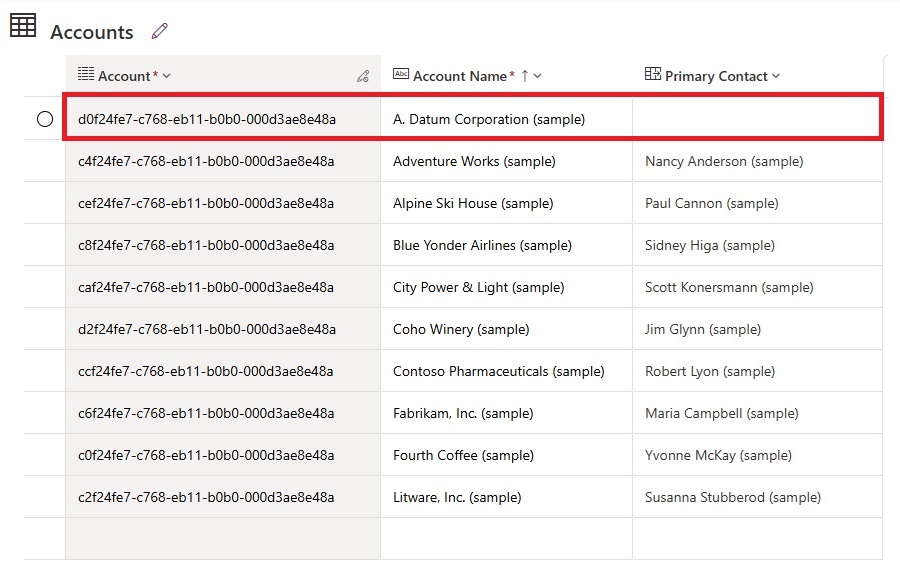Click account ID ccf24fe7-c768-eb11-b0b0-000d3ae8e48a

(x=205, y=371)
